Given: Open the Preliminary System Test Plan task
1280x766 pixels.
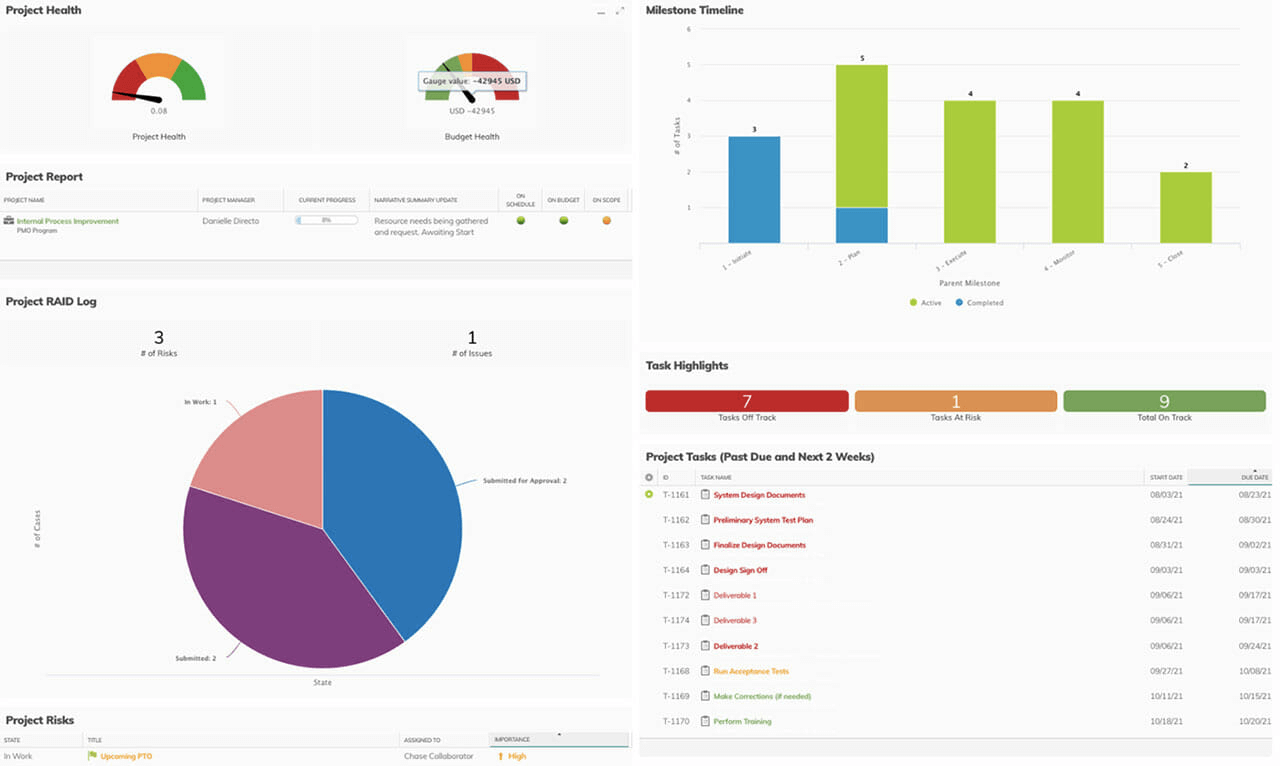Looking at the screenshot, I should point(763,519).
